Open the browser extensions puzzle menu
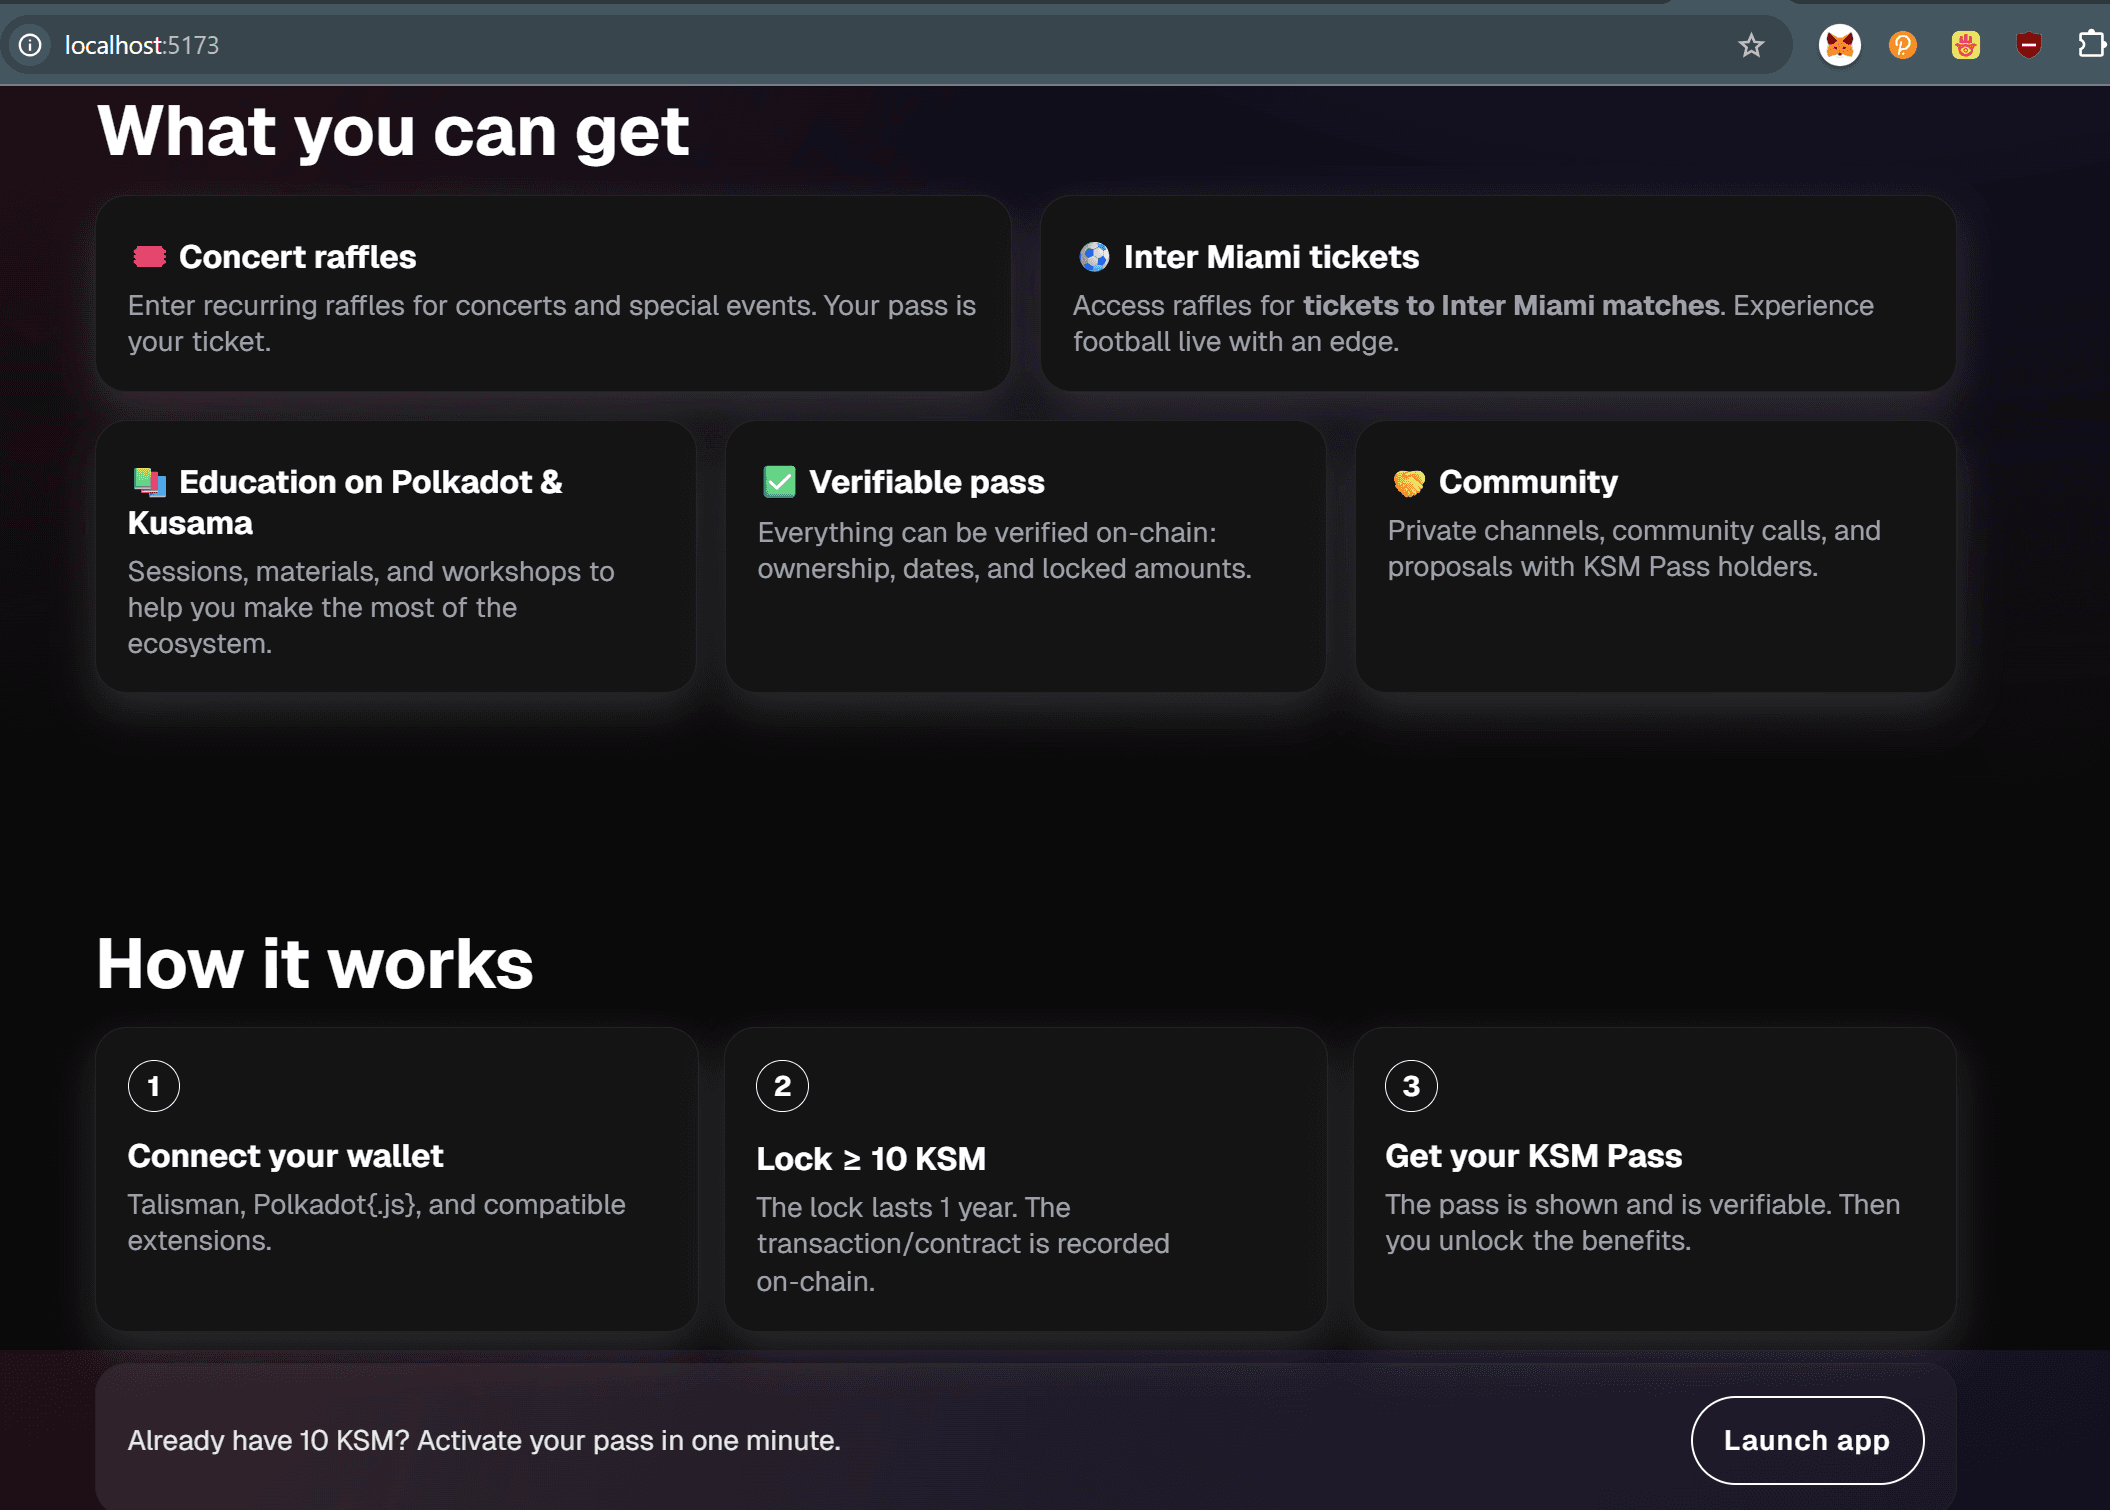2110x1510 pixels. [2091, 45]
